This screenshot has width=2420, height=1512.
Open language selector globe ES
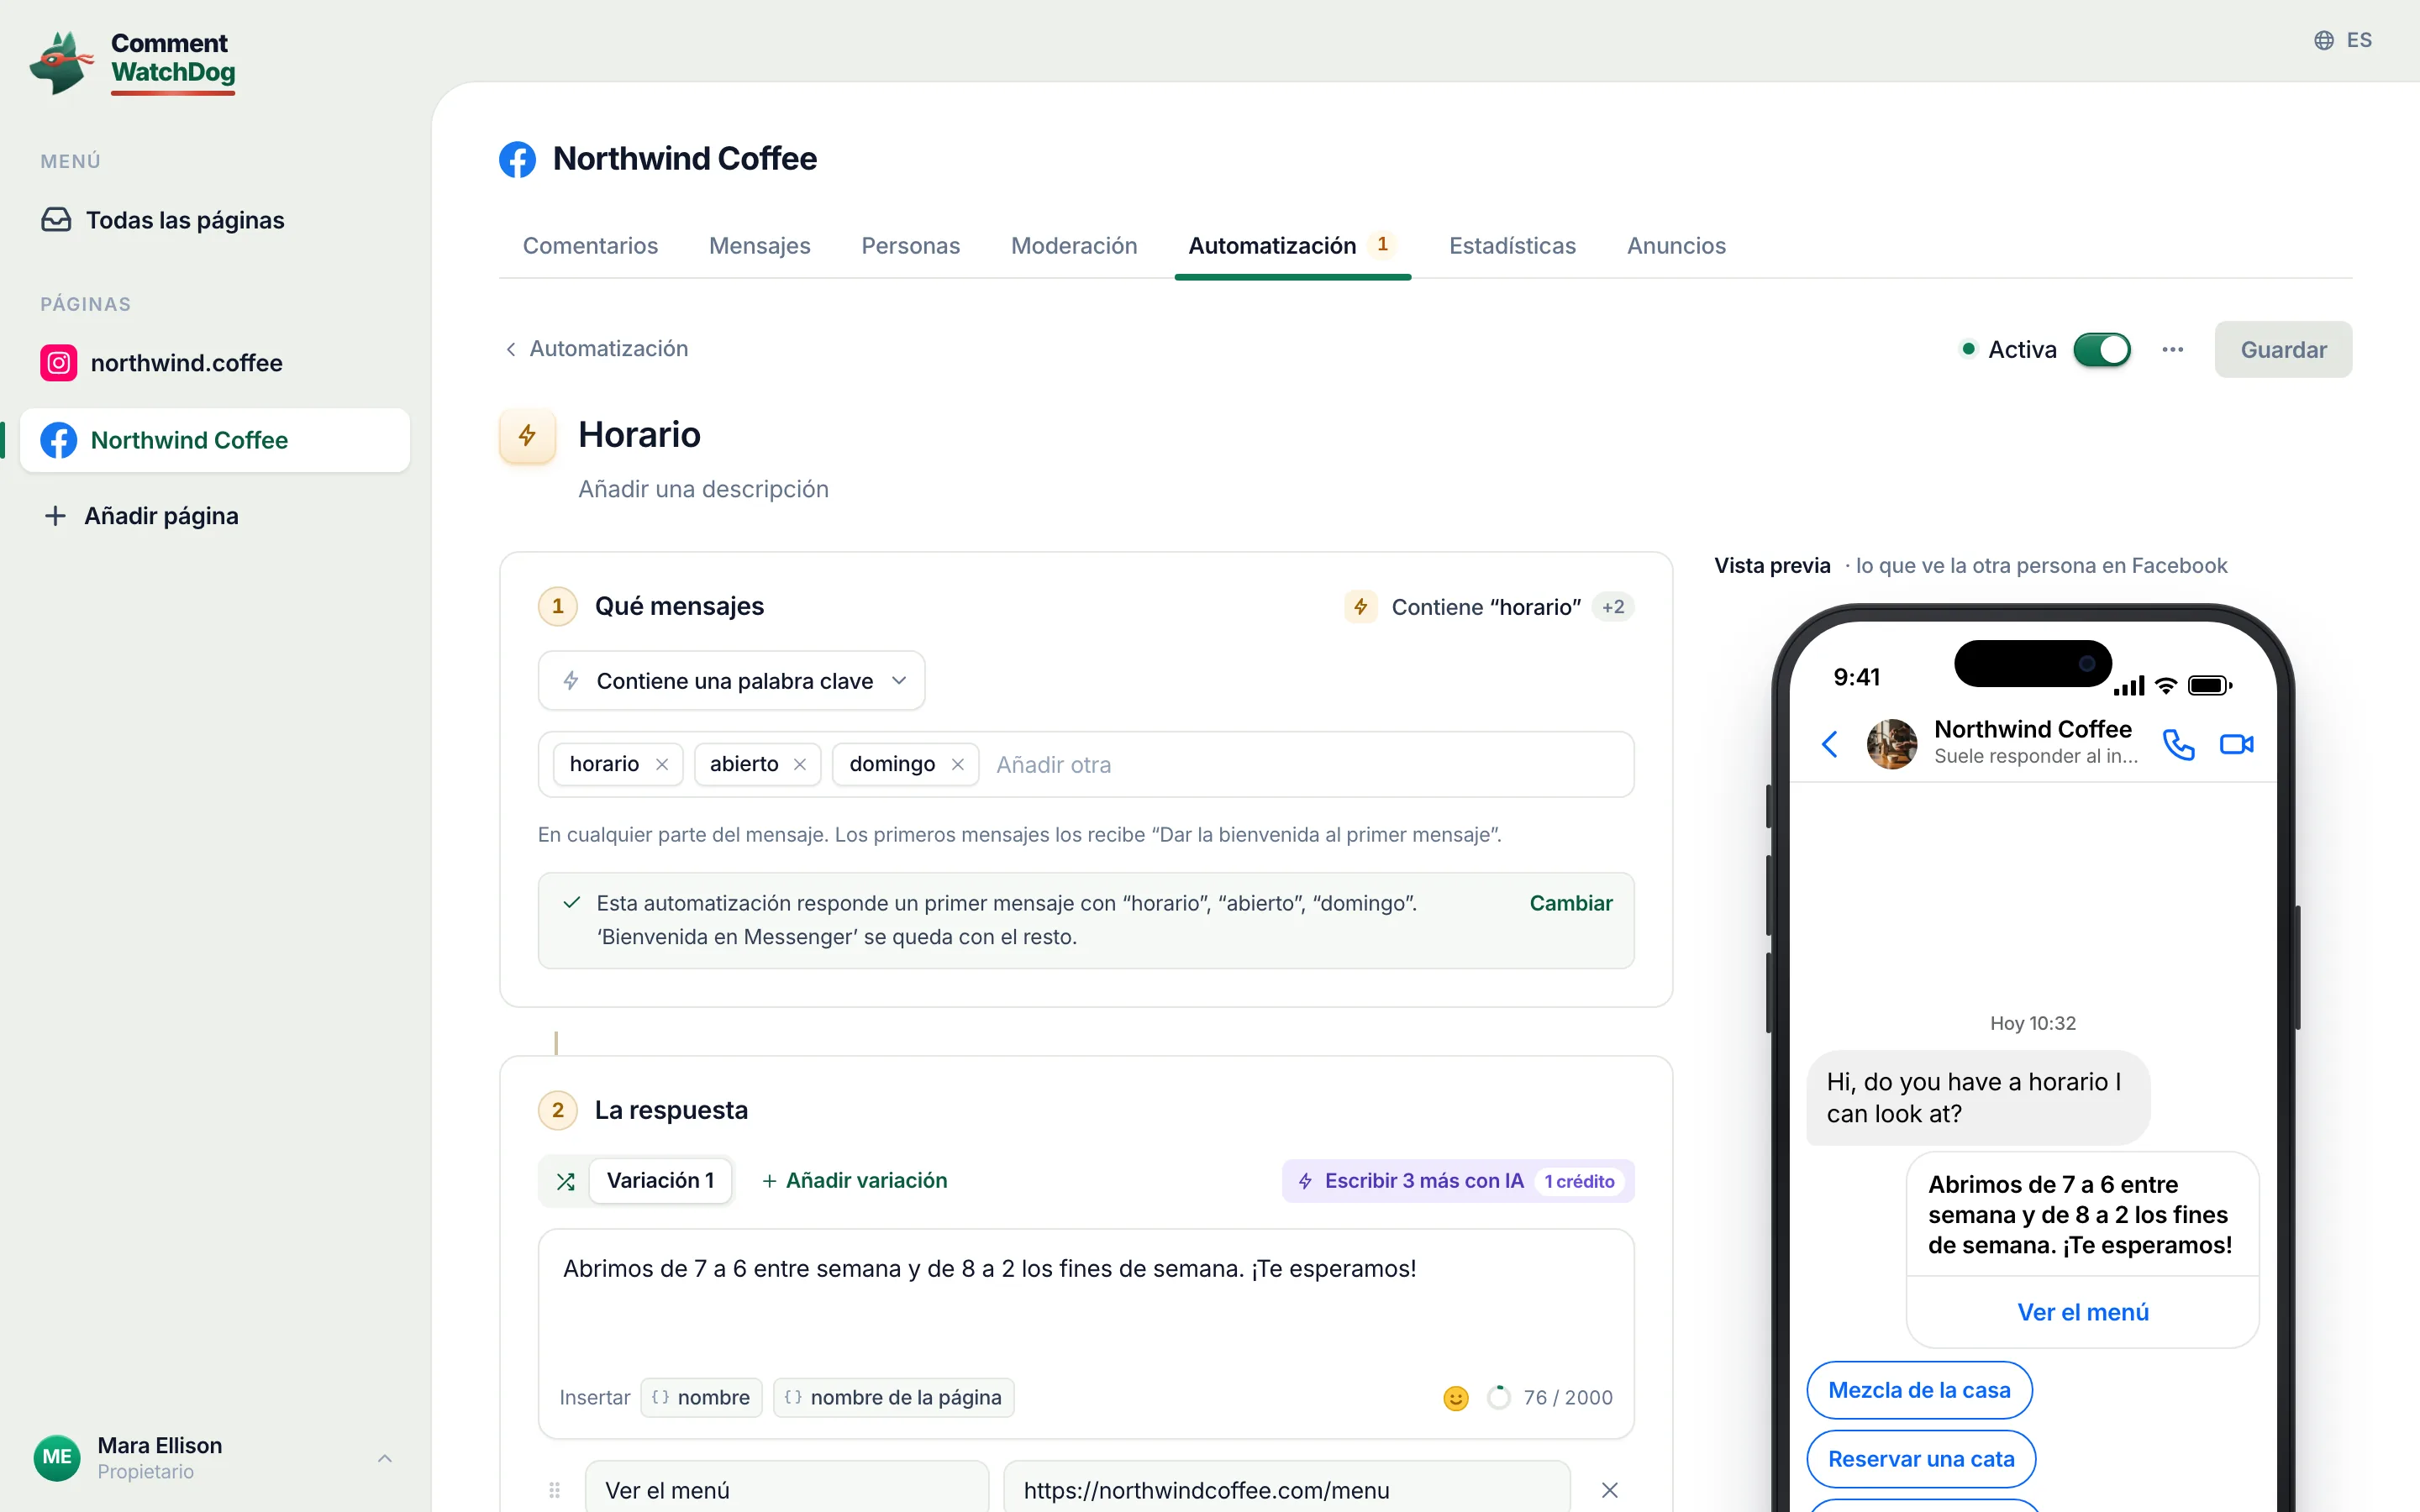pos(2342,40)
